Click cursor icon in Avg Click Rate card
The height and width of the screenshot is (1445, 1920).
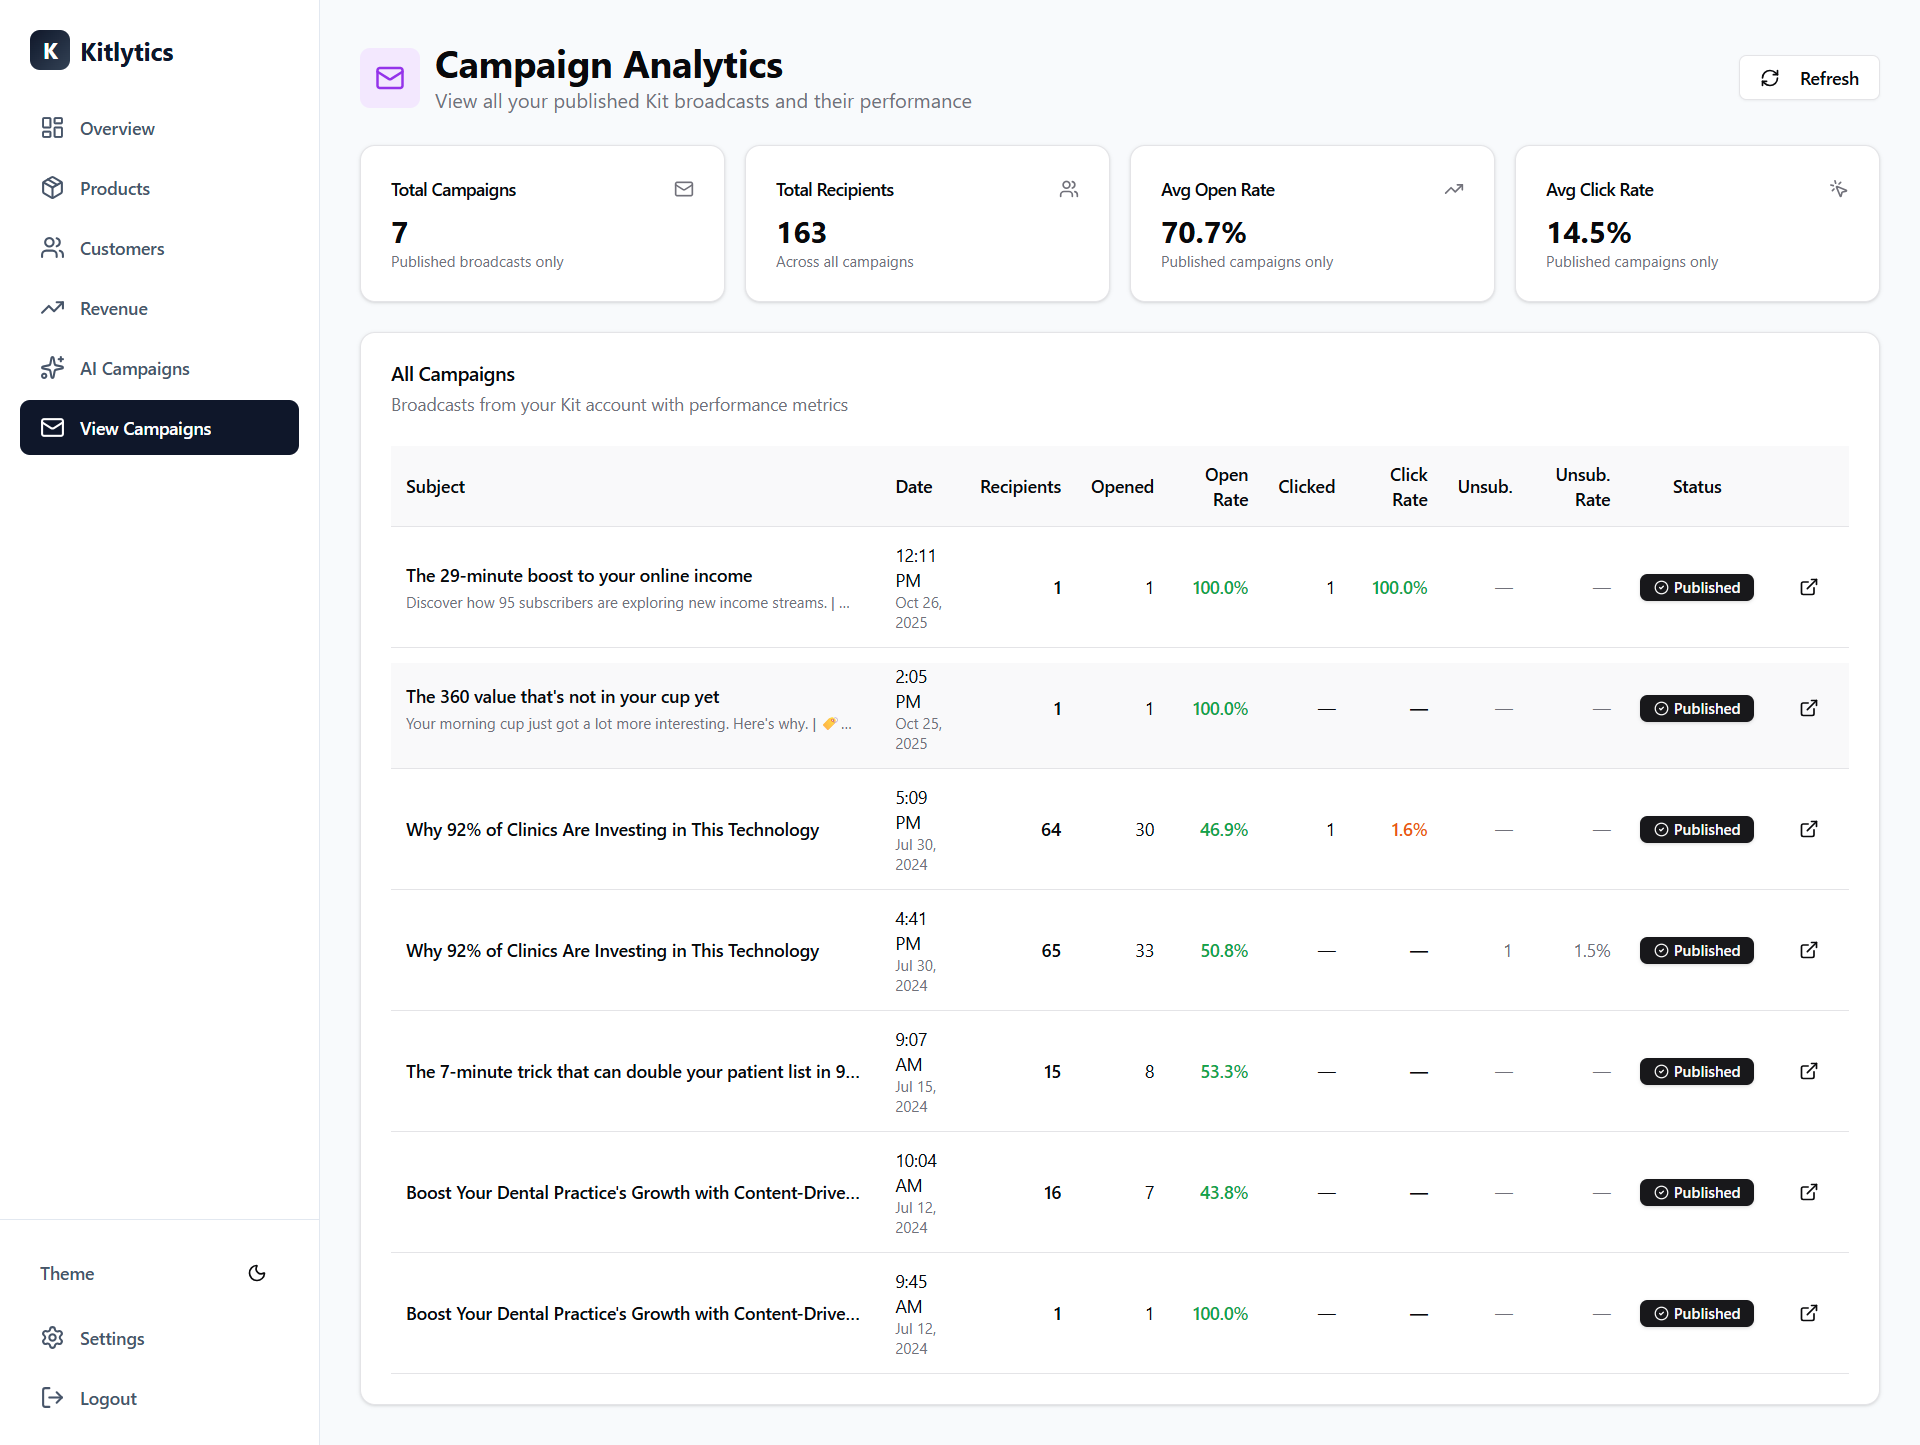coord(1838,189)
